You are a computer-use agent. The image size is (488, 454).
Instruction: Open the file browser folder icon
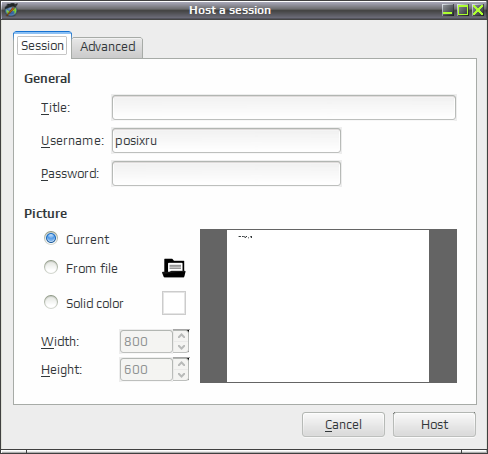click(174, 268)
